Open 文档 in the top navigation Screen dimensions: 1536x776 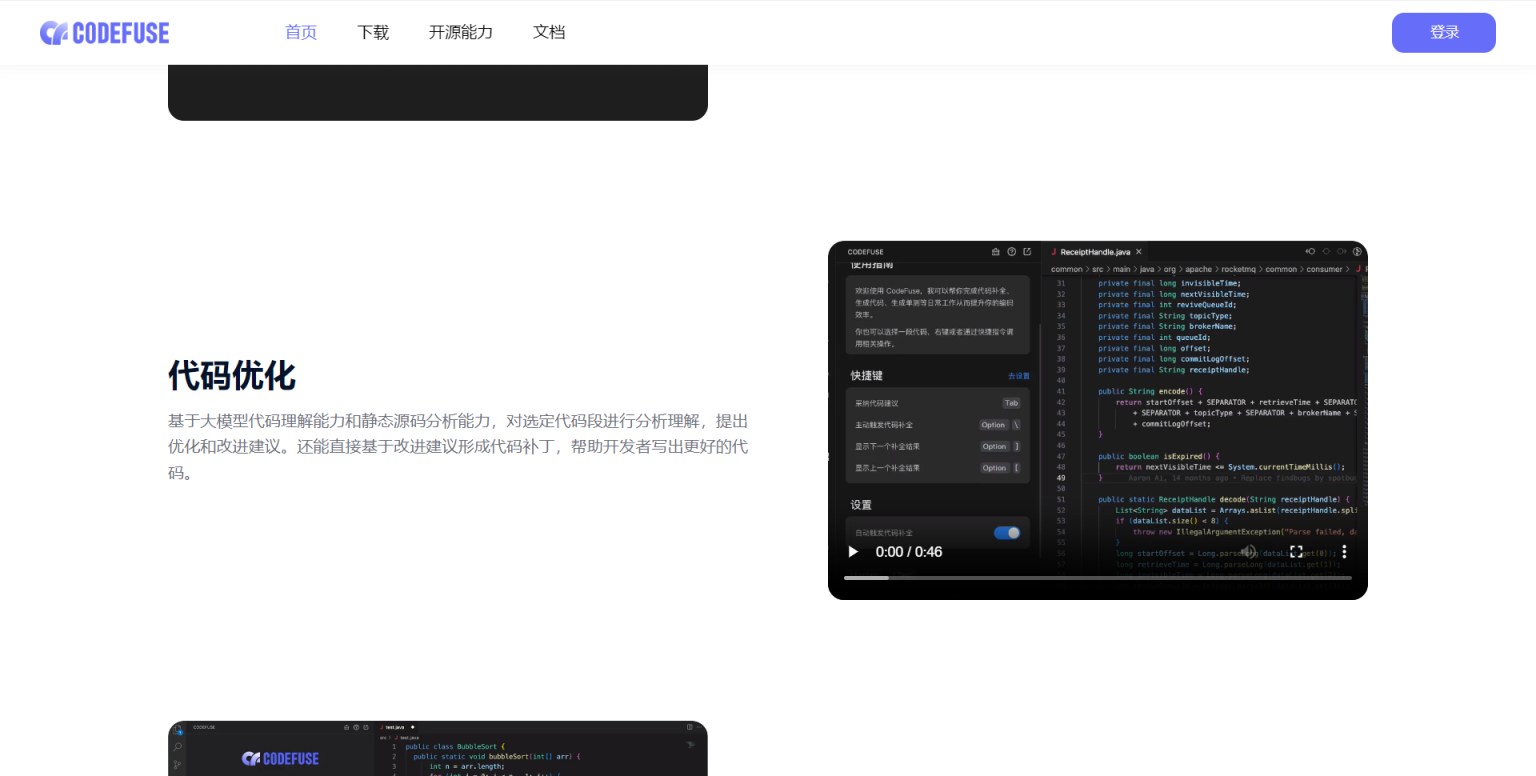[x=549, y=32]
